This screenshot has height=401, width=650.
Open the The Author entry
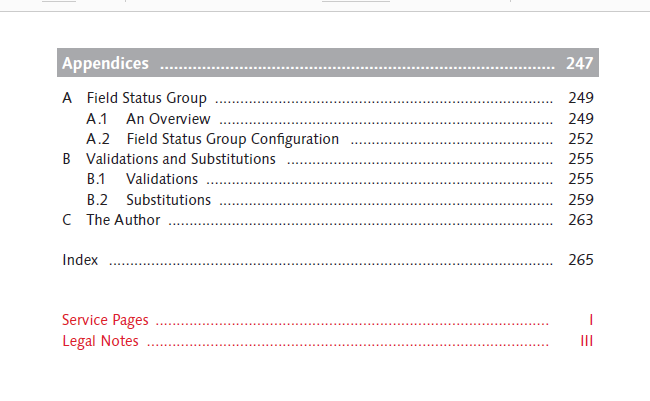pyautogui.click(x=123, y=220)
